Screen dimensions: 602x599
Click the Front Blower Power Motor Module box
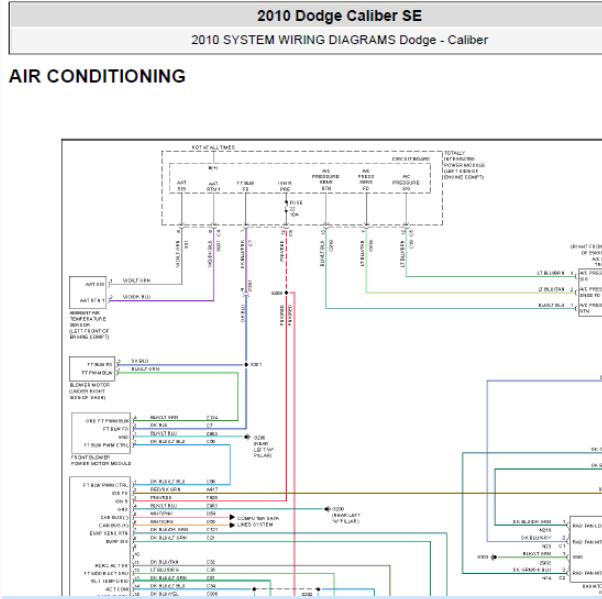(101, 433)
